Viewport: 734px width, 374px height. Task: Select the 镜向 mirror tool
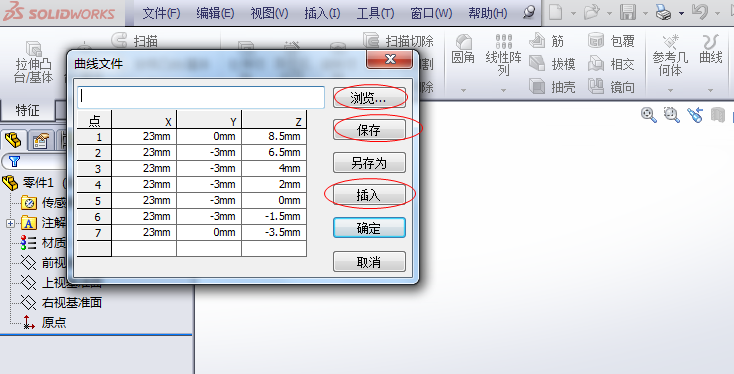click(611, 87)
